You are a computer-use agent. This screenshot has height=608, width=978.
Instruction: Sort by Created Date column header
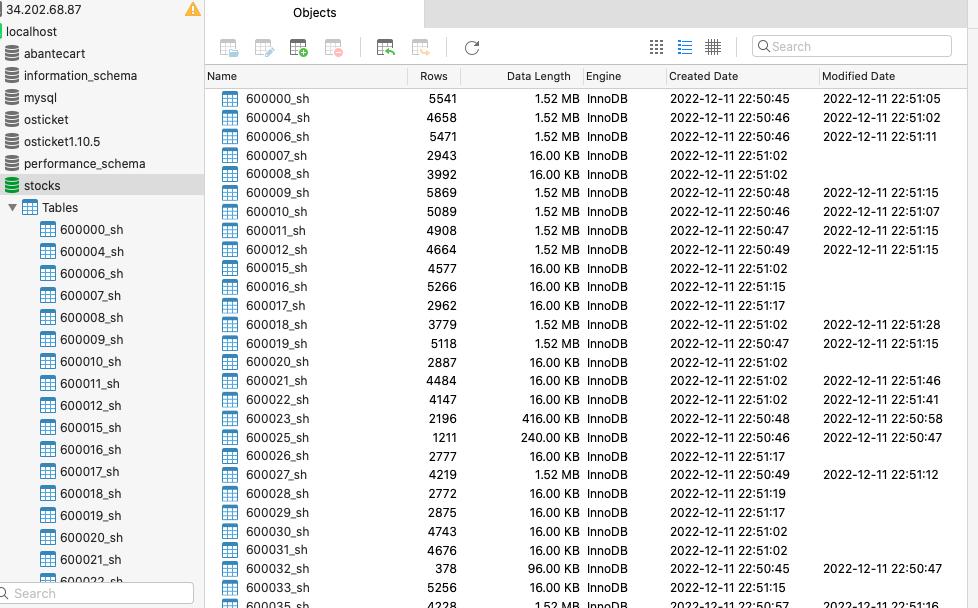click(703, 76)
